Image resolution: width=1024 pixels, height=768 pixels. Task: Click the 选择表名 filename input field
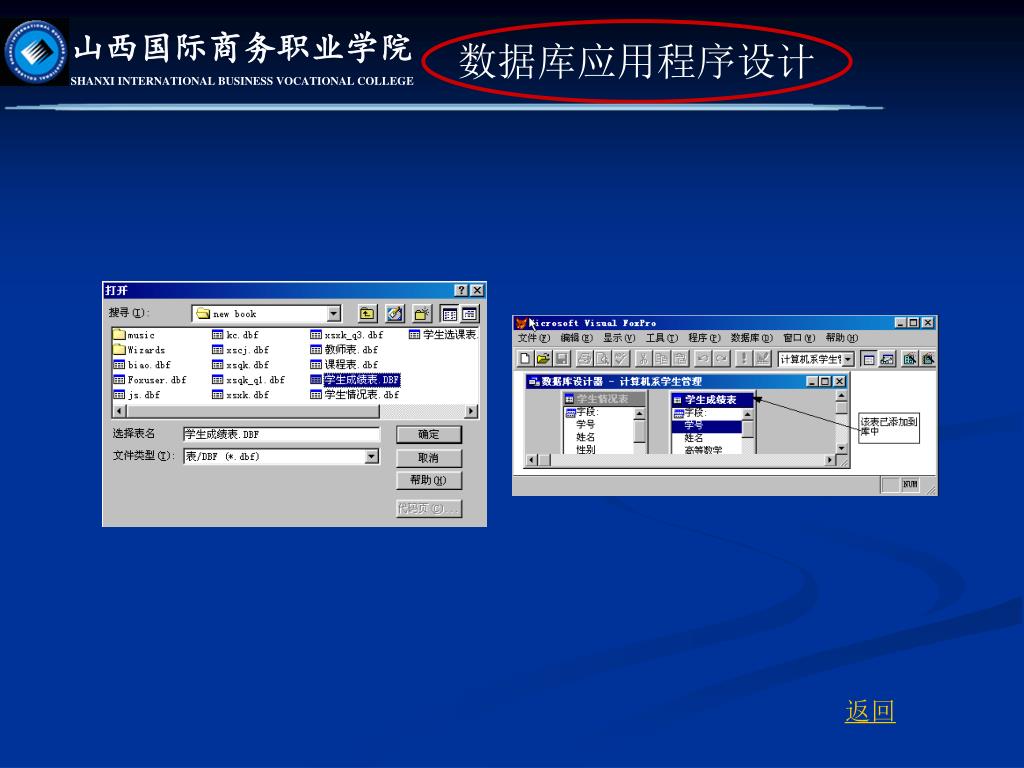(x=281, y=434)
